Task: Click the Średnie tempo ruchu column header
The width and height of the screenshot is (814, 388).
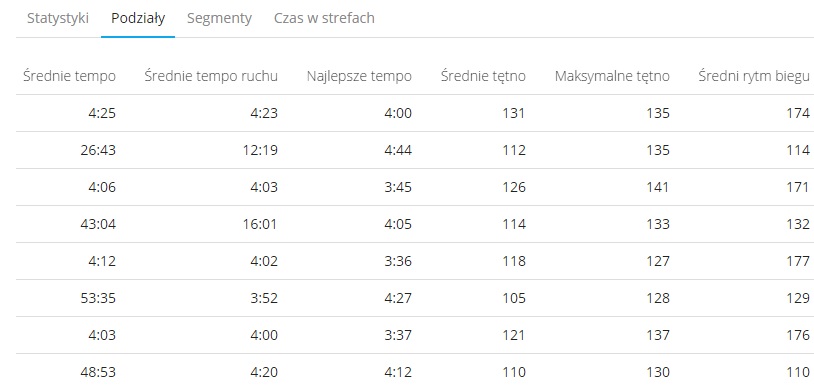Action: [211, 76]
